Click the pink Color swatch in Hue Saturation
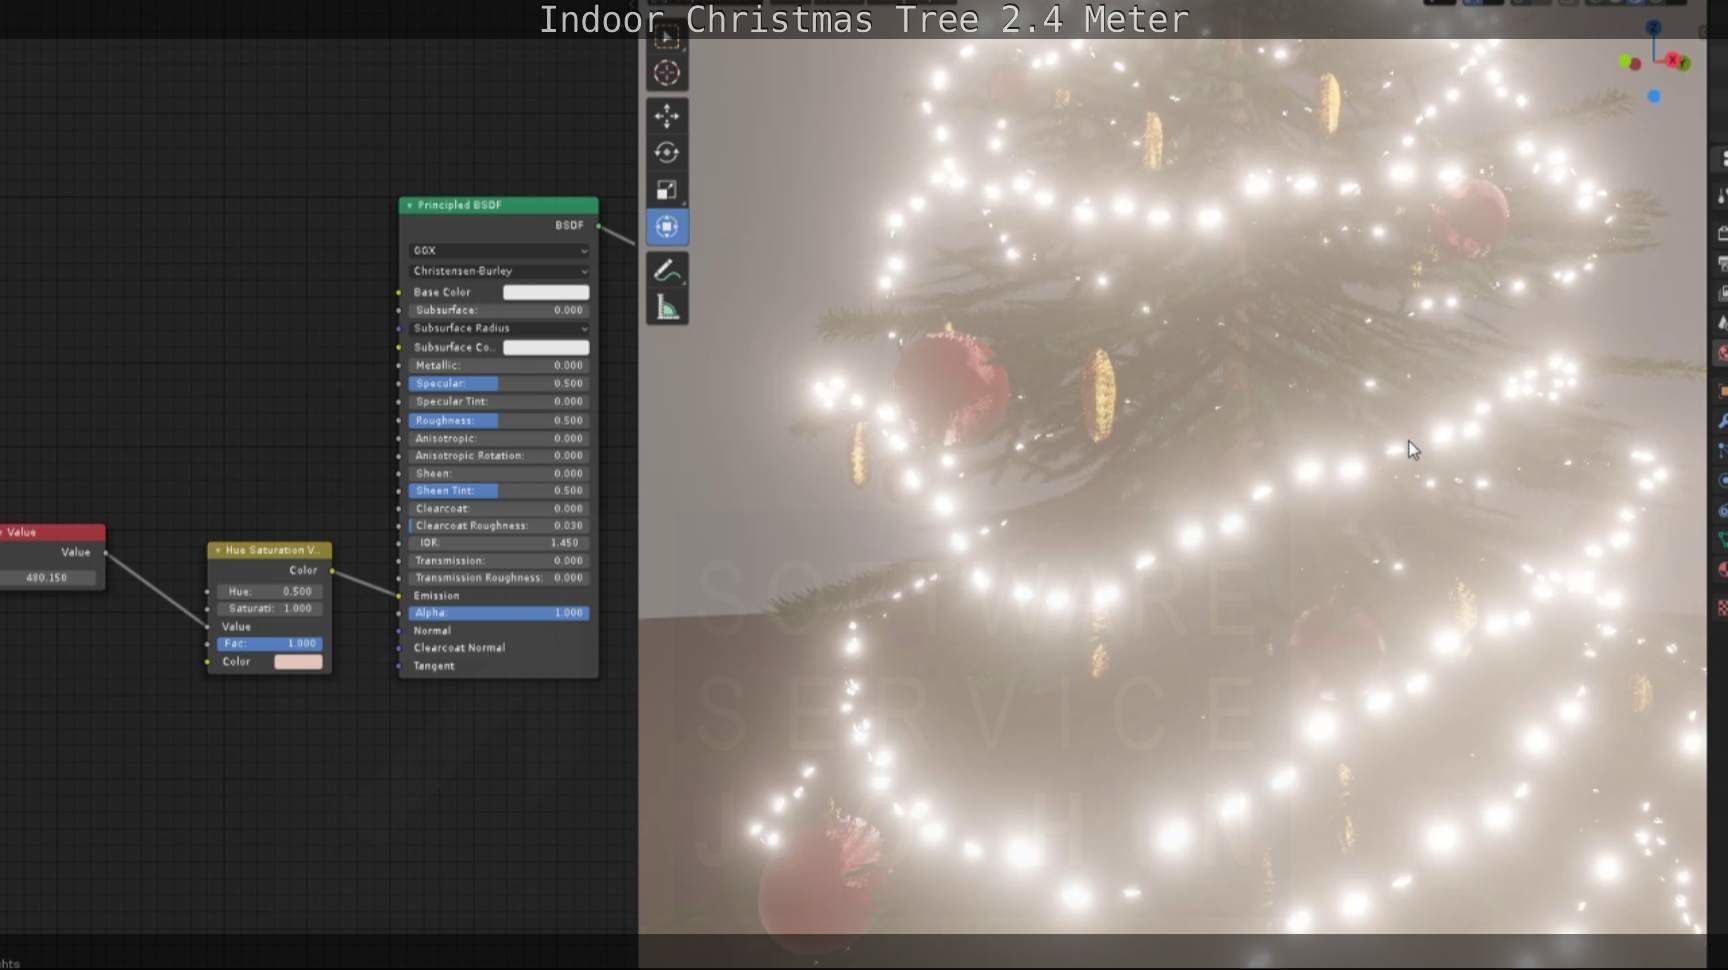1728x970 pixels. tap(298, 662)
